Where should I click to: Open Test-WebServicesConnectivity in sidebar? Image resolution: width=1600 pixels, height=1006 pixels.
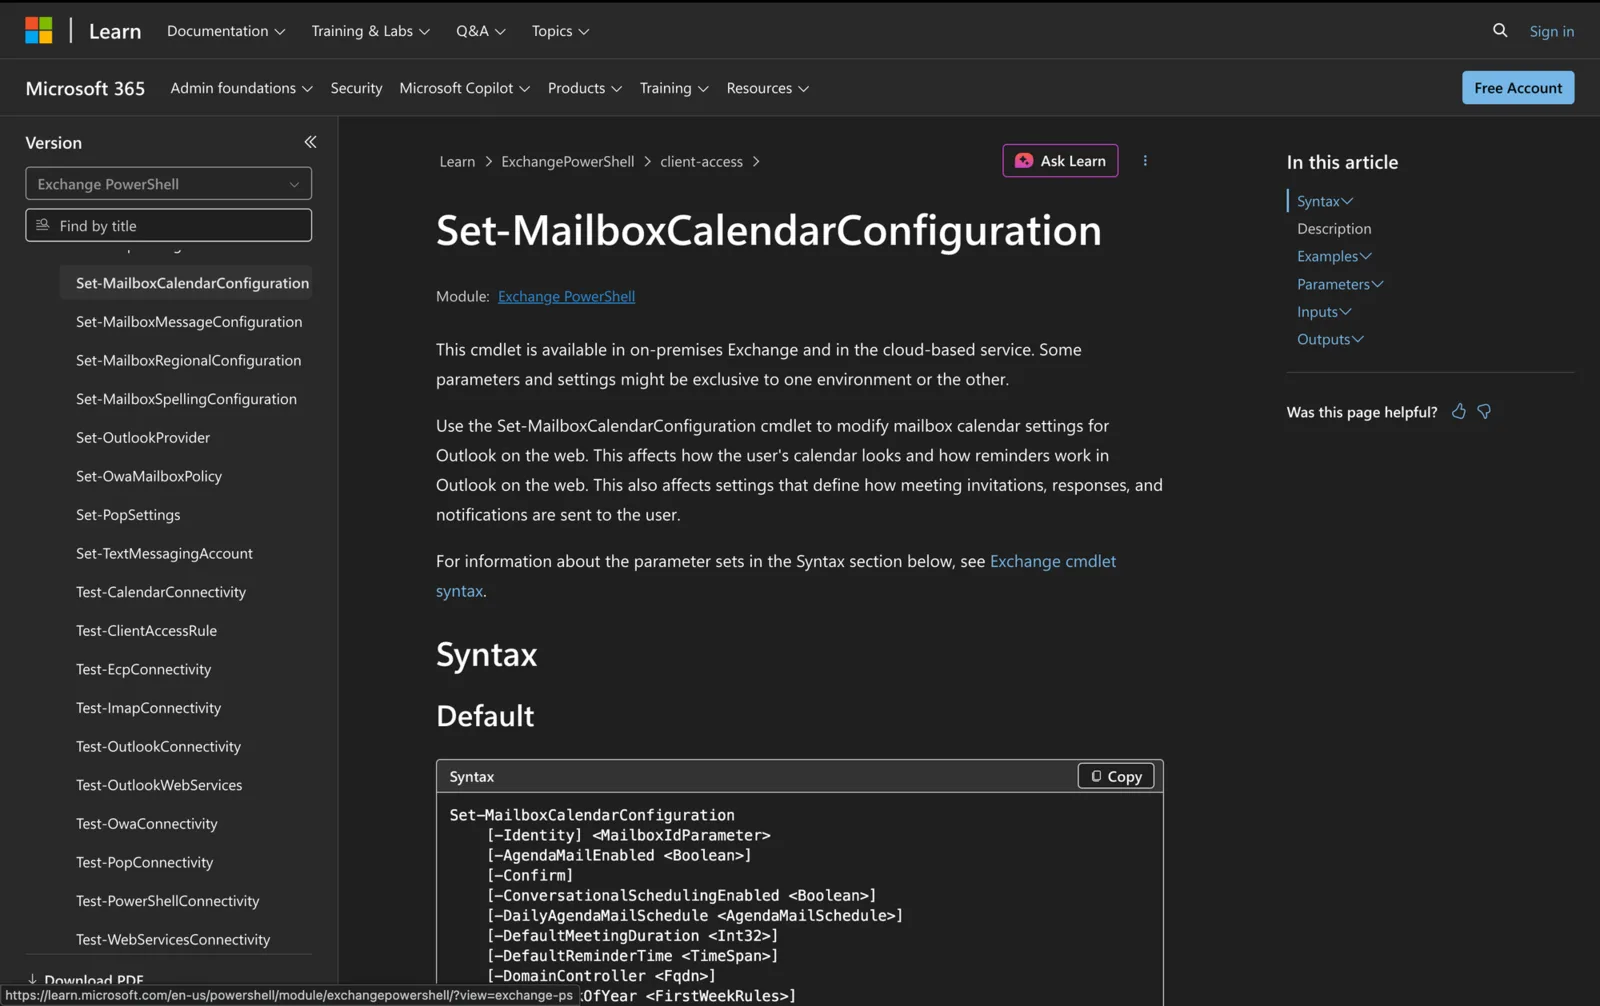coord(173,940)
